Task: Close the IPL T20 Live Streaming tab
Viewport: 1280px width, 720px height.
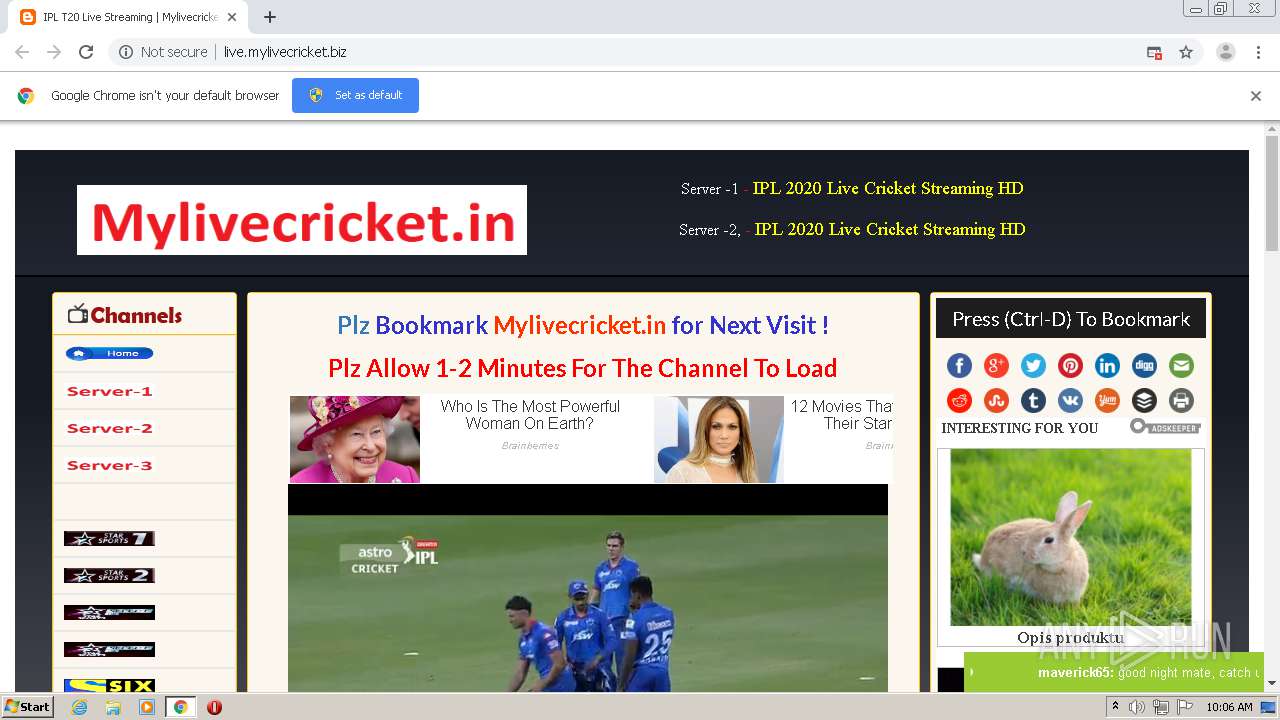Action: [232, 17]
